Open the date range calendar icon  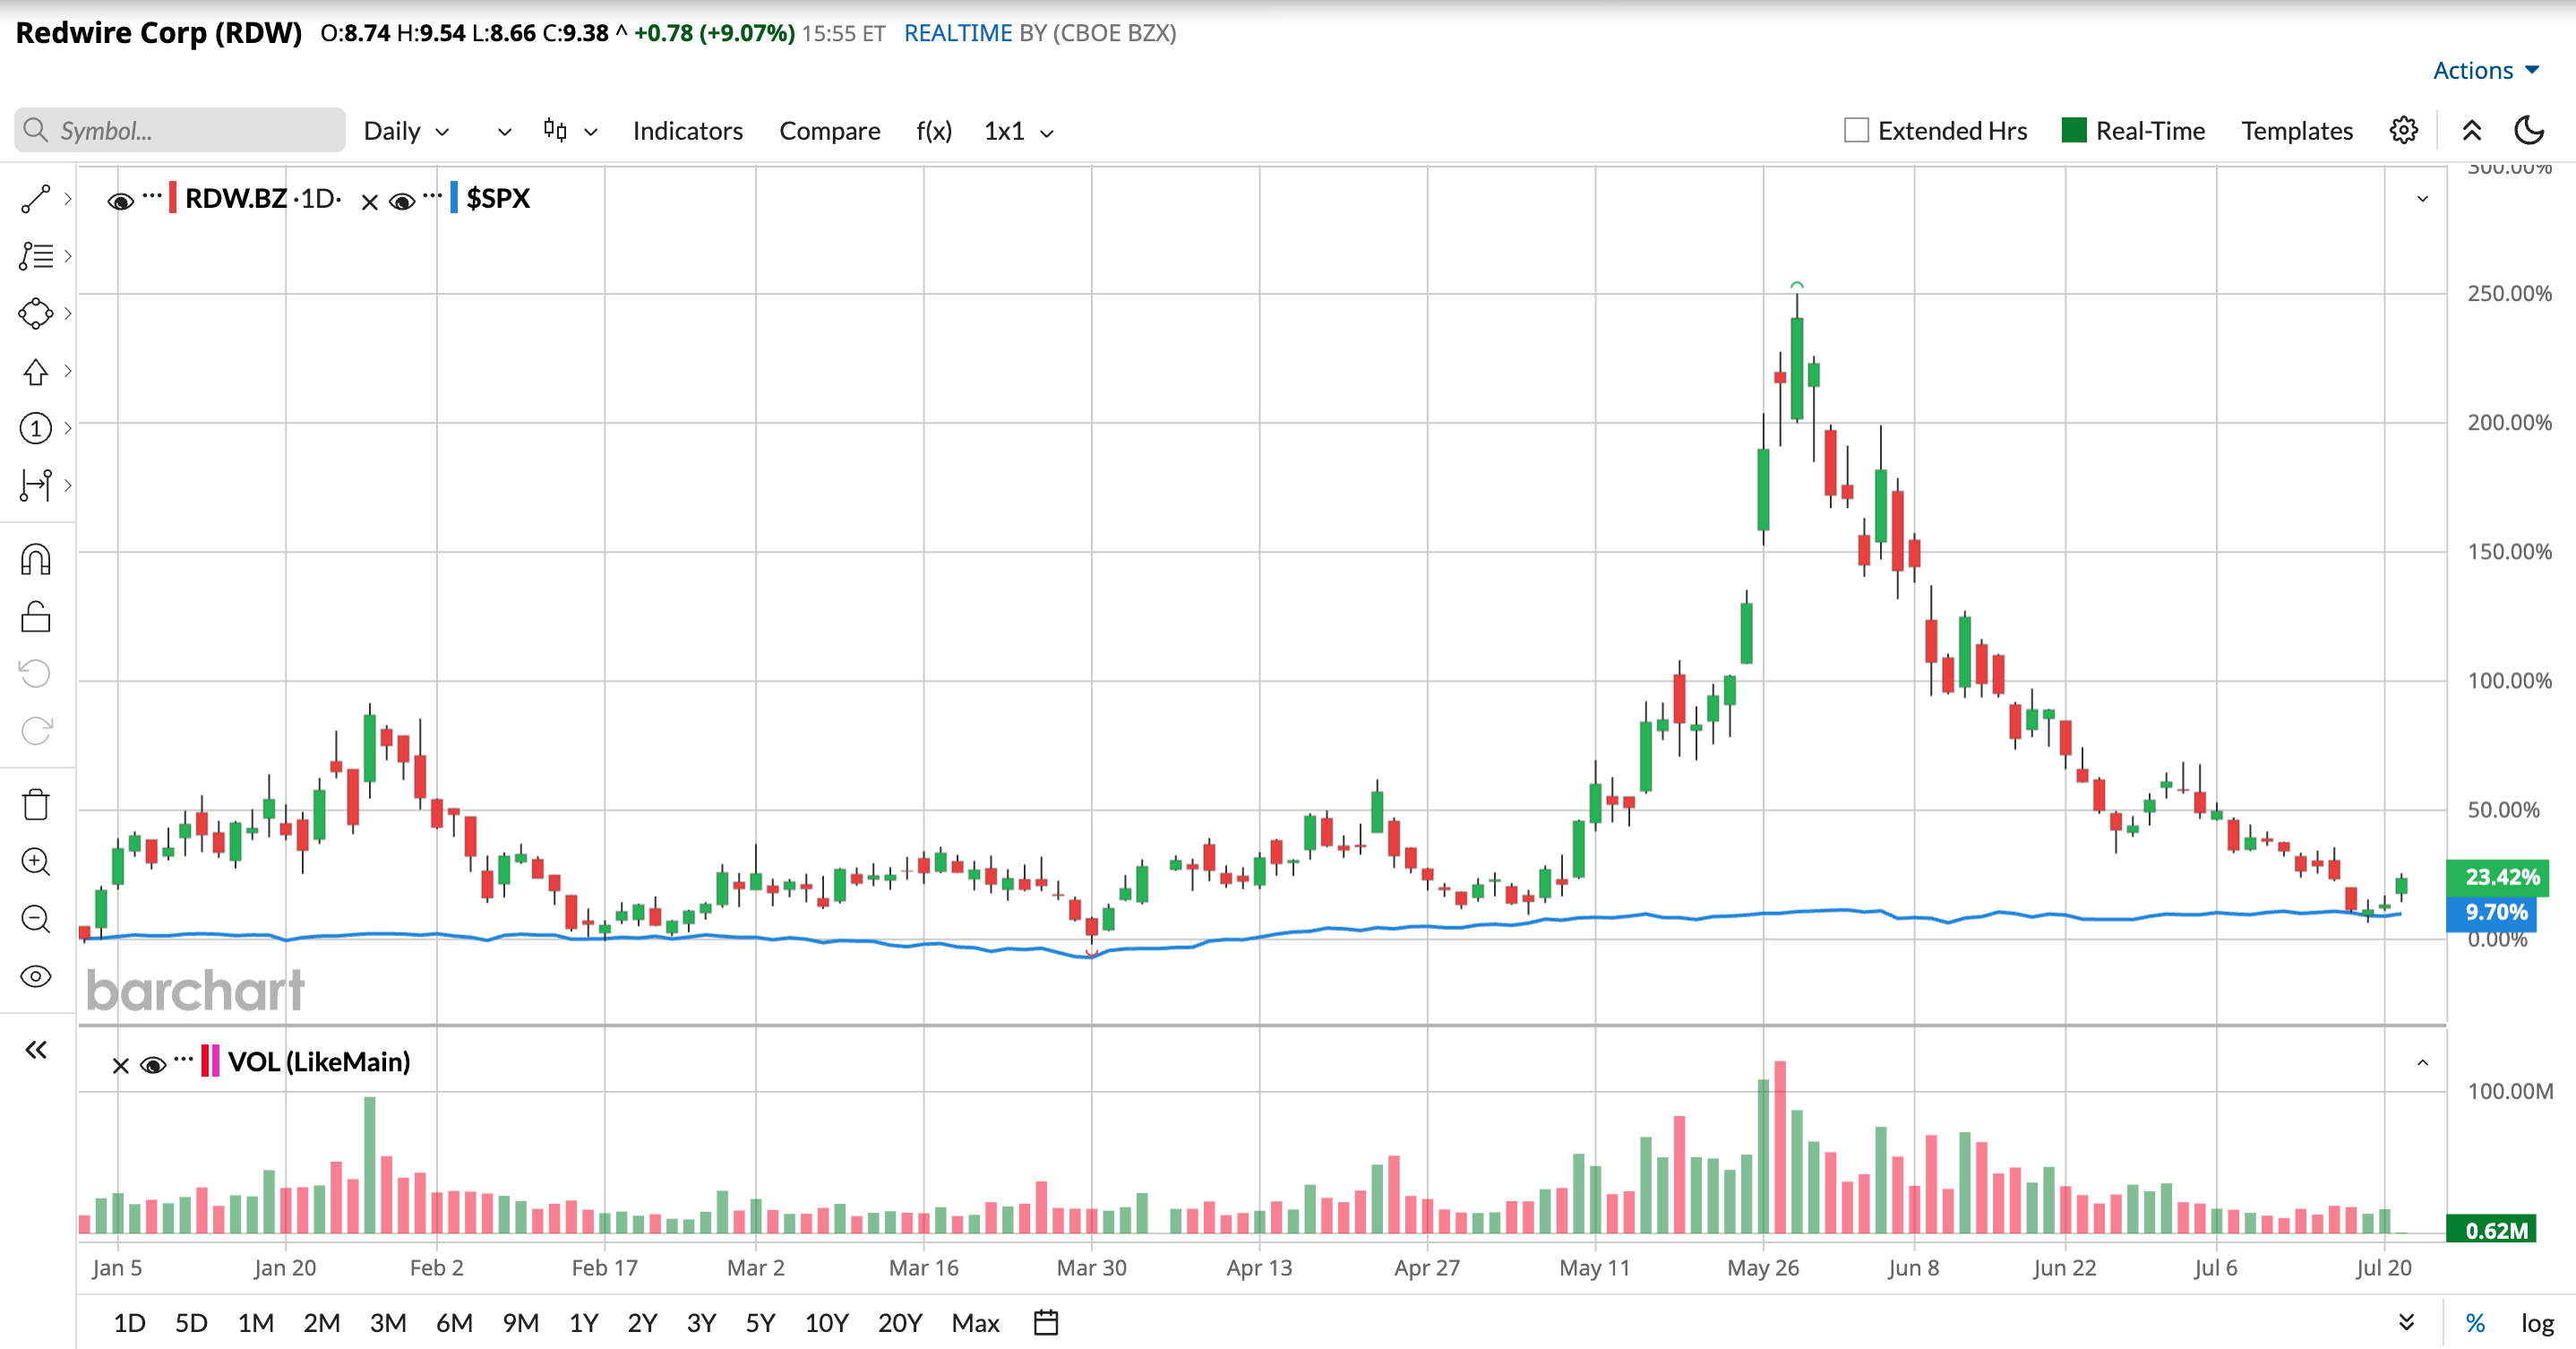click(1045, 1322)
